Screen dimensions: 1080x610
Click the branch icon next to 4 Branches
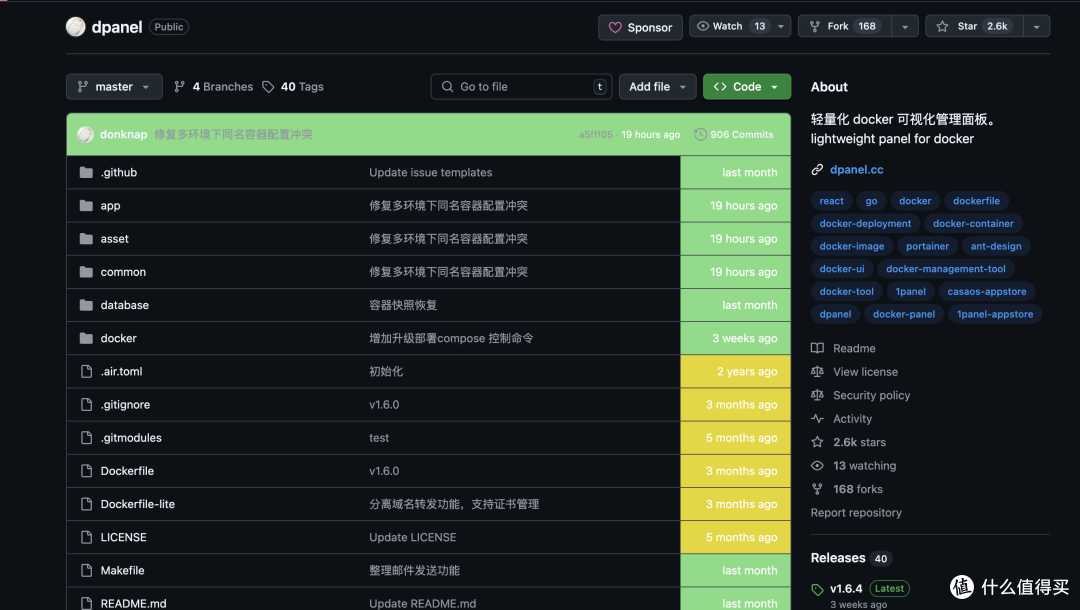coord(179,86)
